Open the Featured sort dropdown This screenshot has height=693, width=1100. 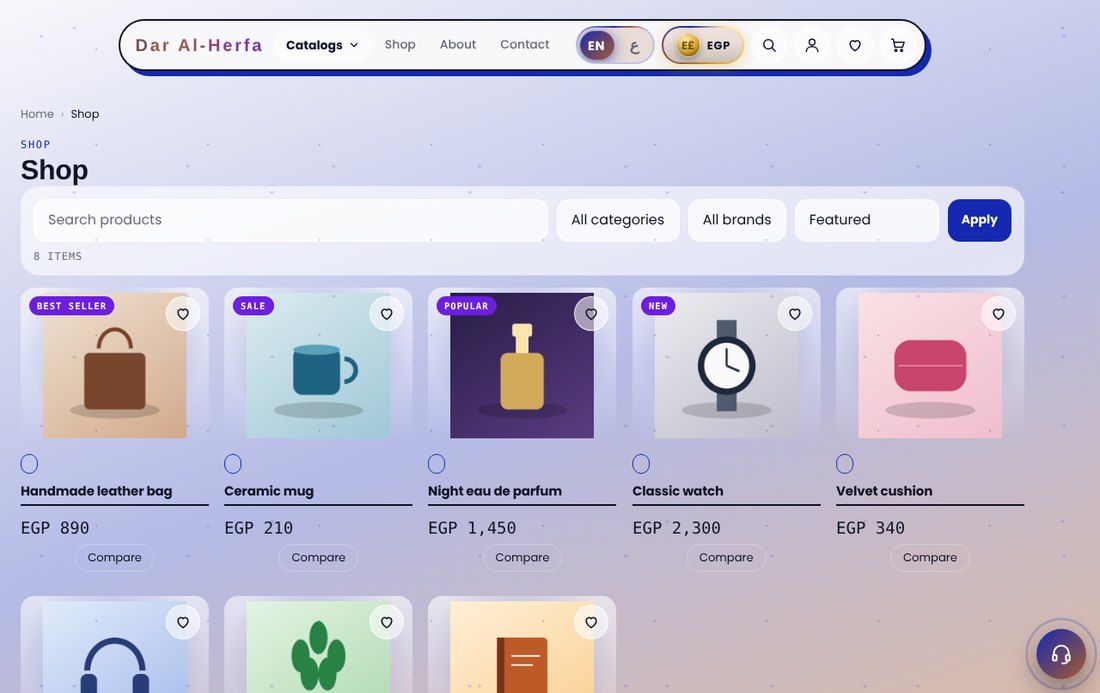click(x=866, y=220)
